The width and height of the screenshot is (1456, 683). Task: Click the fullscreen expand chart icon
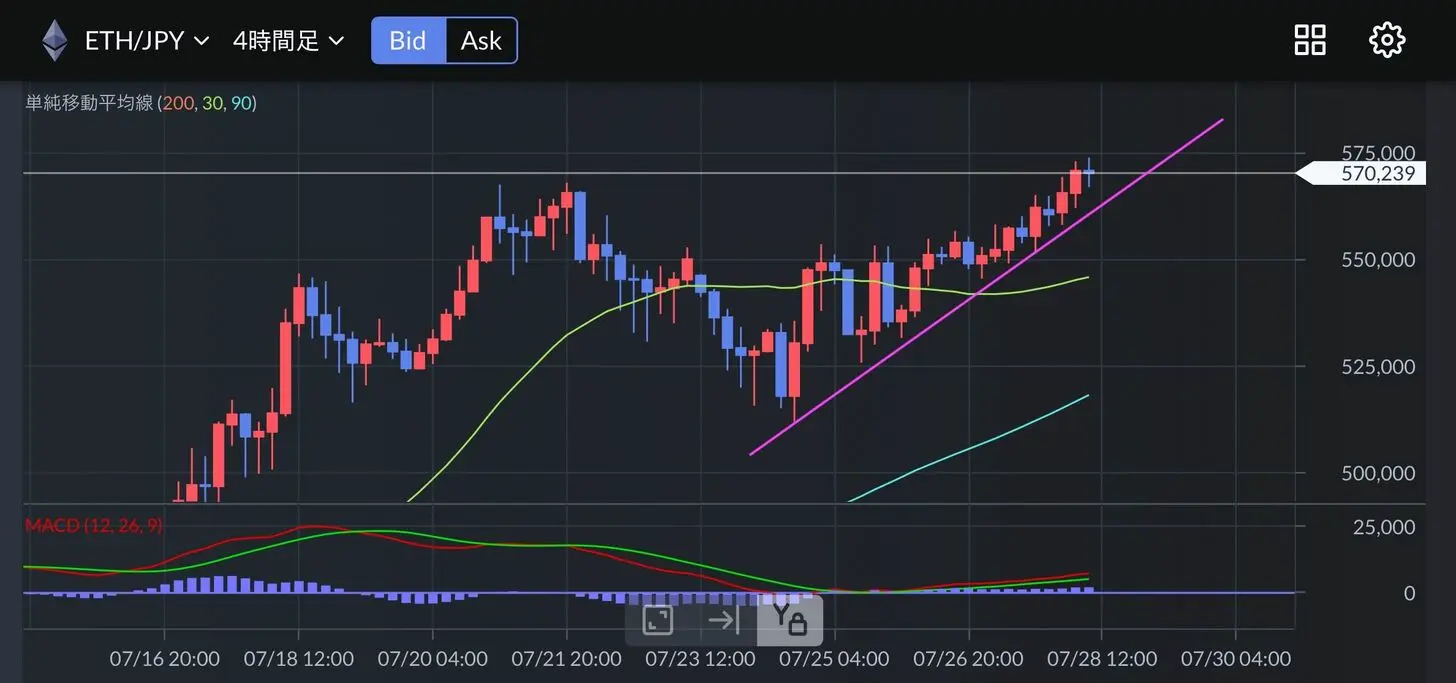(657, 621)
